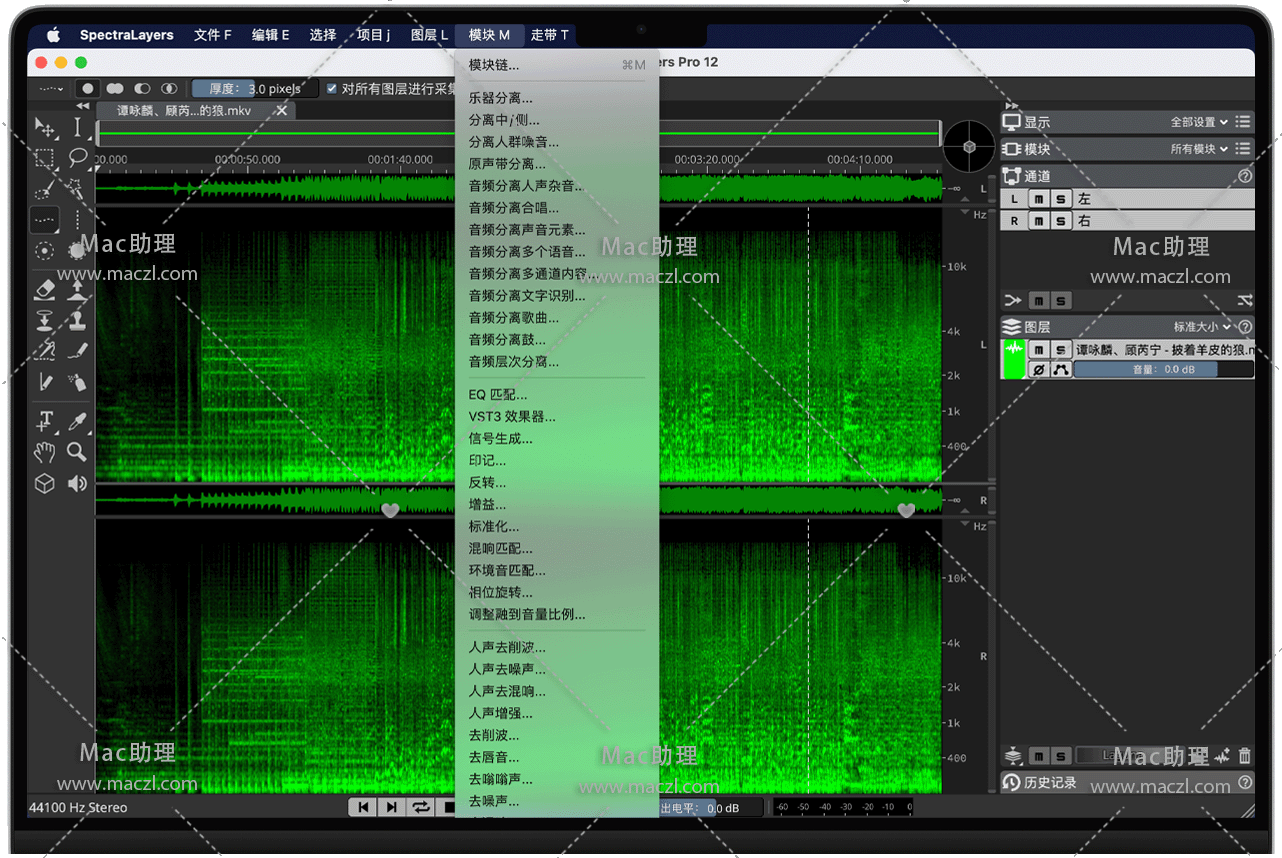Activate the Hand pan tool
This screenshot has height=858, width=1282.
pyautogui.click(x=45, y=452)
